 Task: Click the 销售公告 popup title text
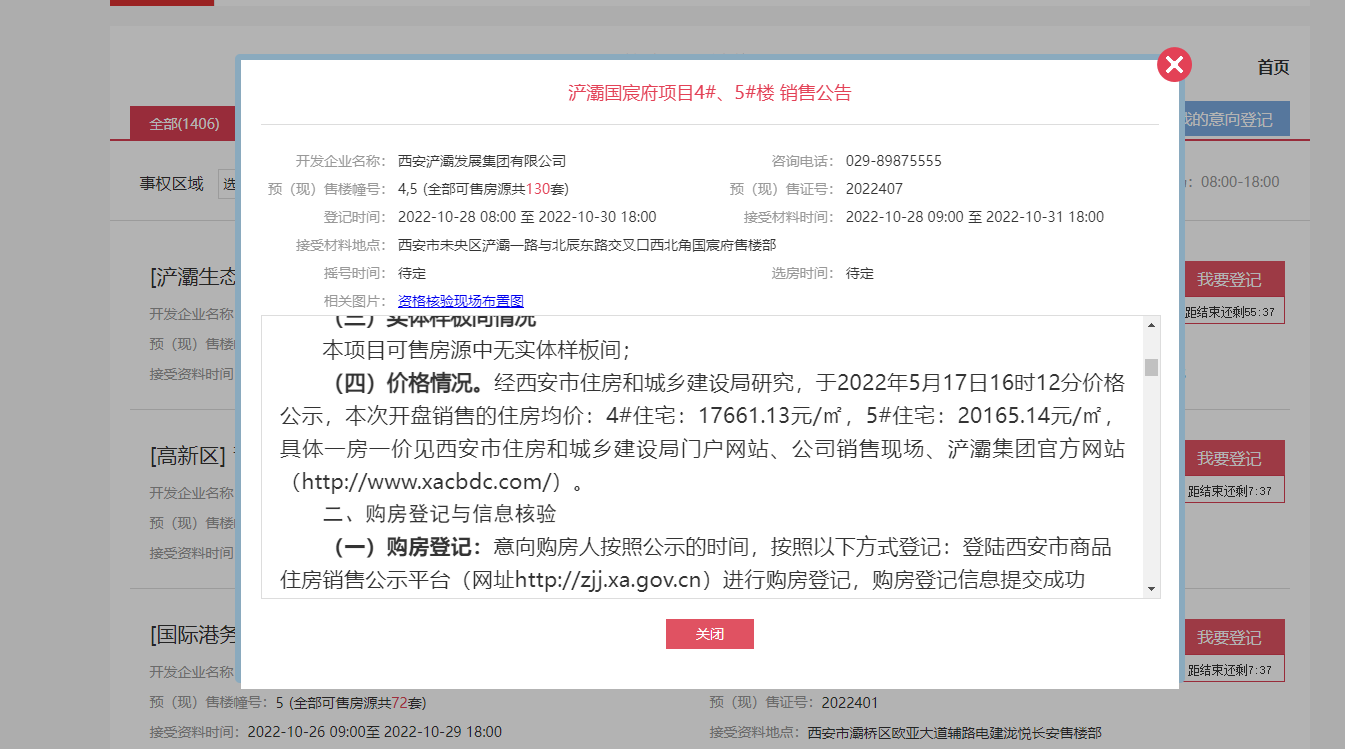[709, 93]
